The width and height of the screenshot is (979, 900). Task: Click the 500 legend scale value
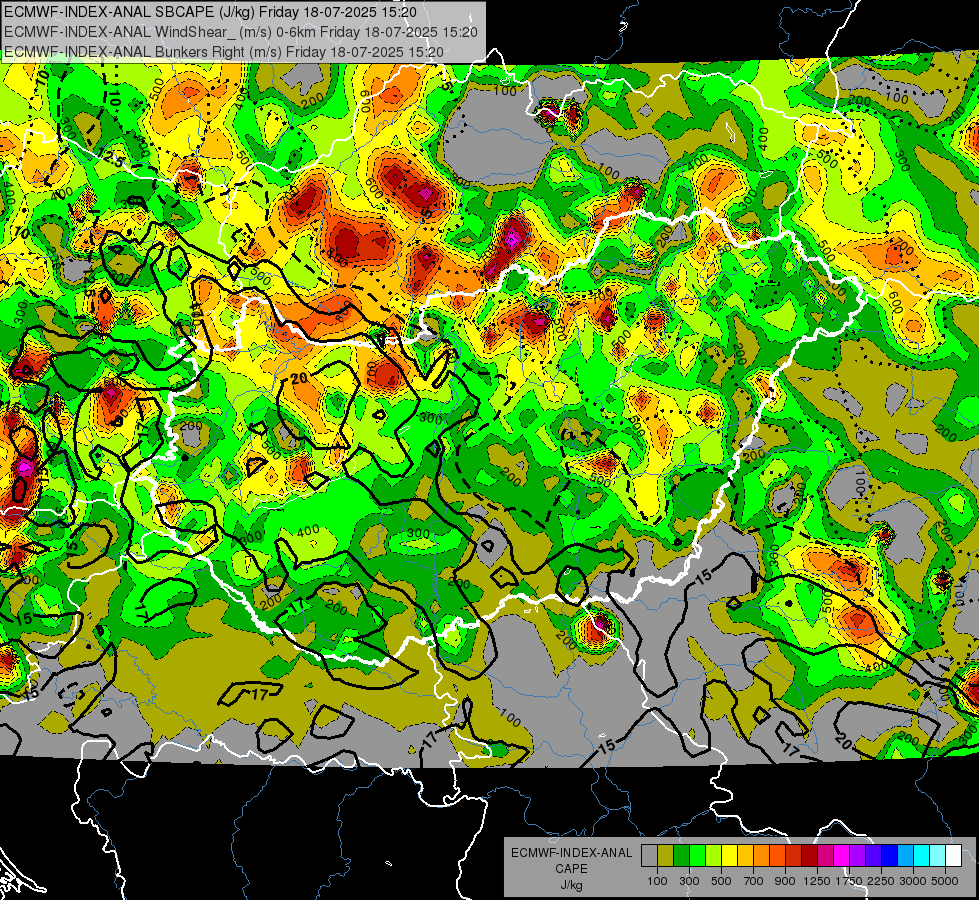[721, 881]
